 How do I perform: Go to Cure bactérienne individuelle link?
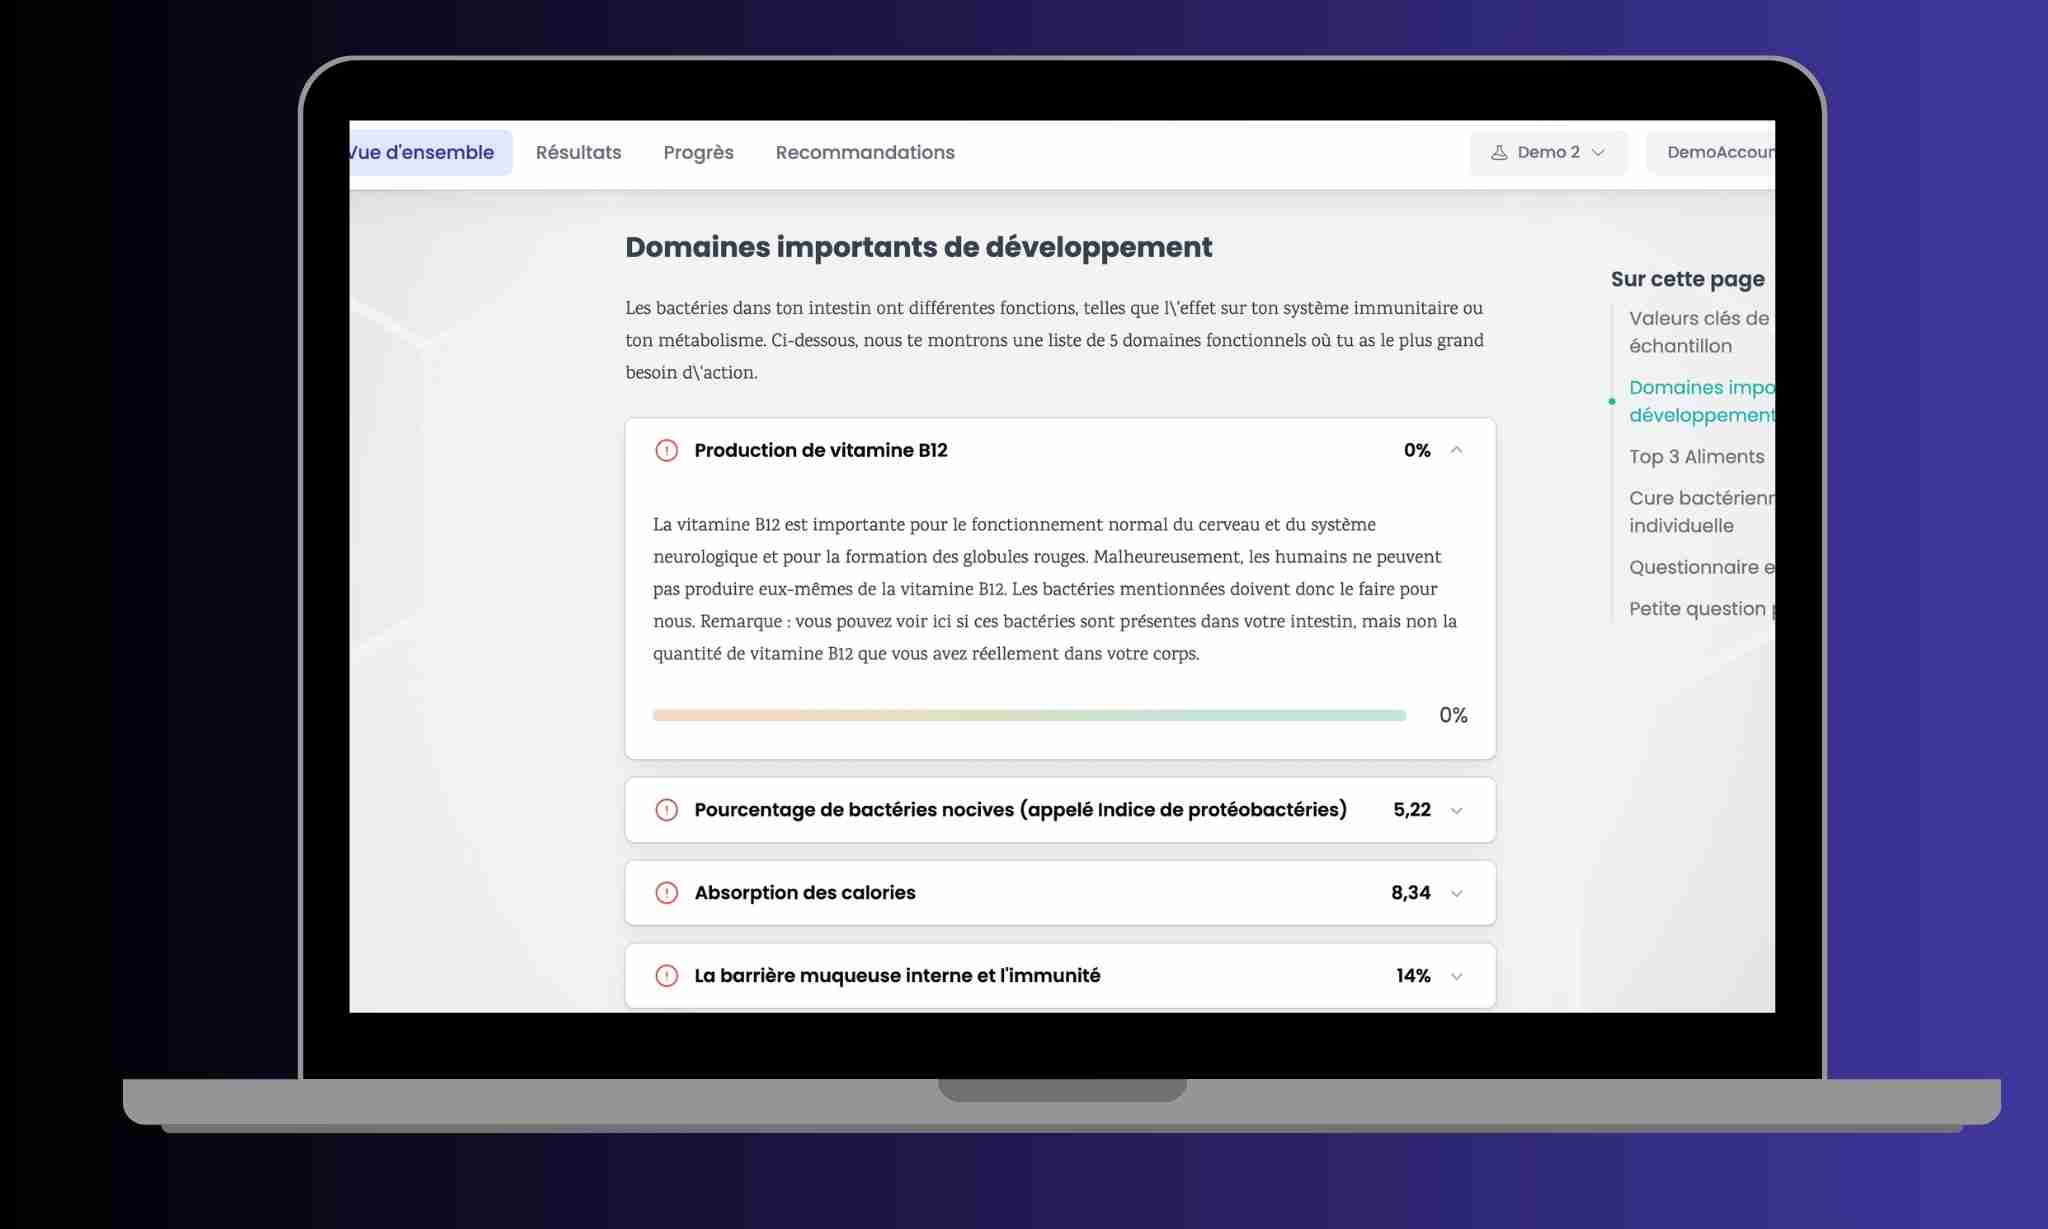[1702, 512]
